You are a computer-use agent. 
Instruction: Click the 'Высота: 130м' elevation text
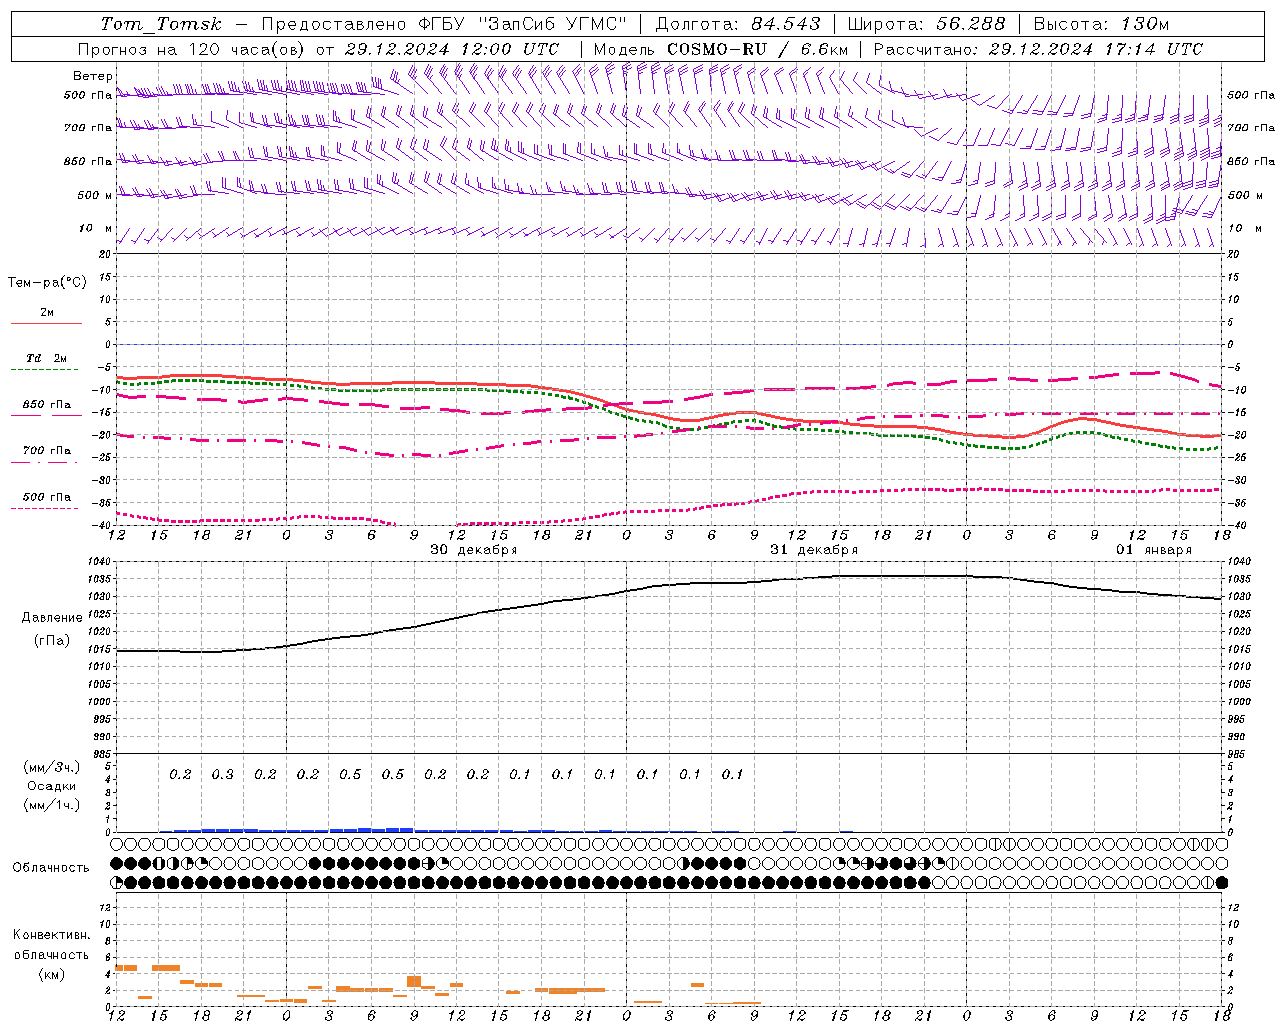pyautogui.click(x=1101, y=24)
